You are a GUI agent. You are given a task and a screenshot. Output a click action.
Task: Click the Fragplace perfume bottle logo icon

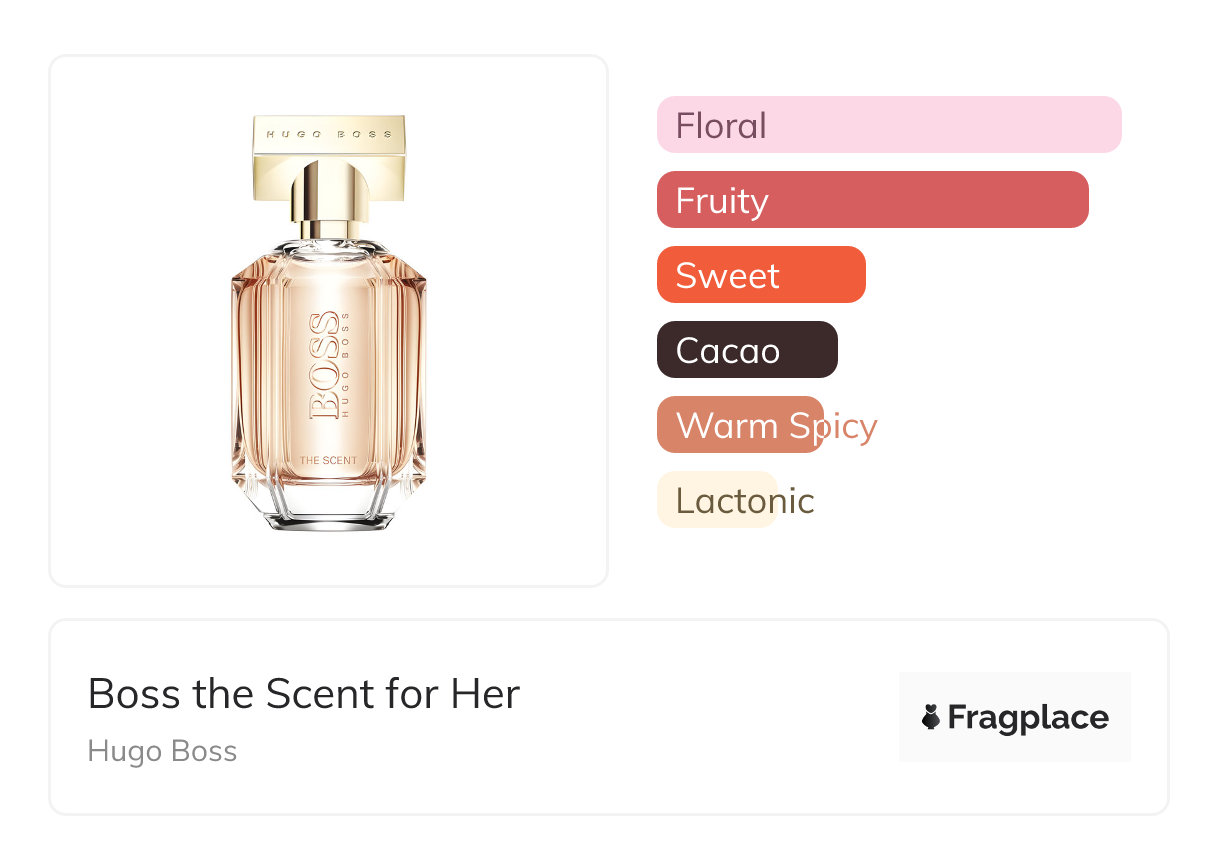tap(931, 717)
